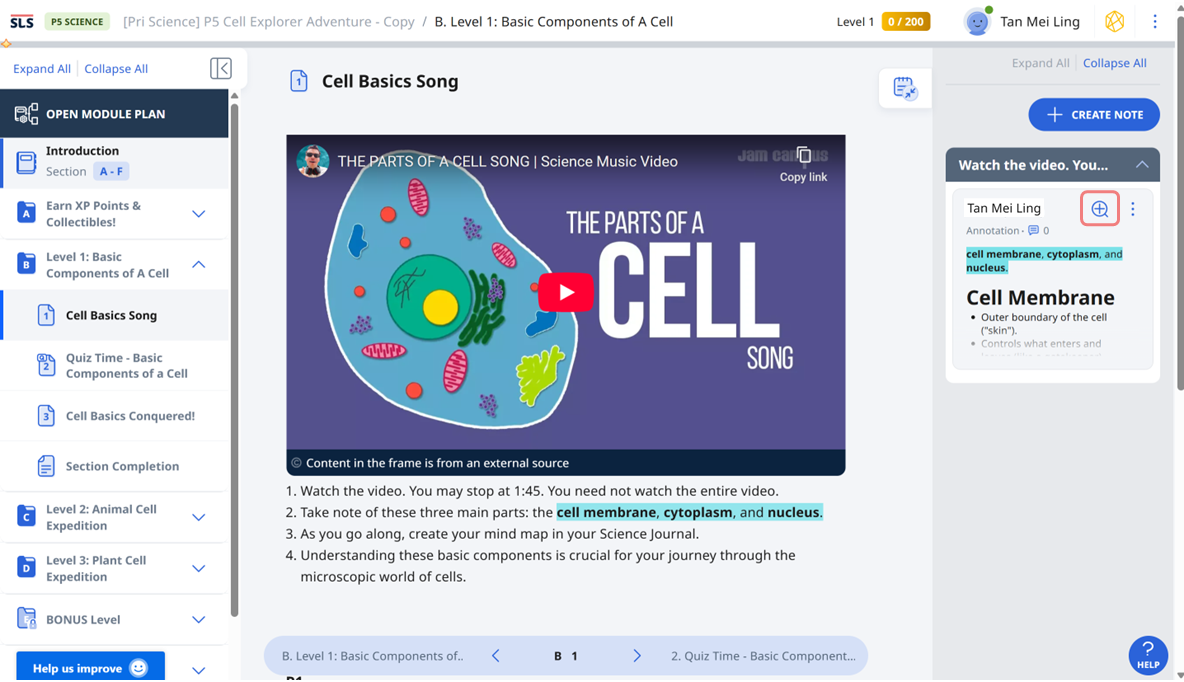Click Open Module Plan
Viewport: 1184px width, 682px height.
click(x=105, y=114)
